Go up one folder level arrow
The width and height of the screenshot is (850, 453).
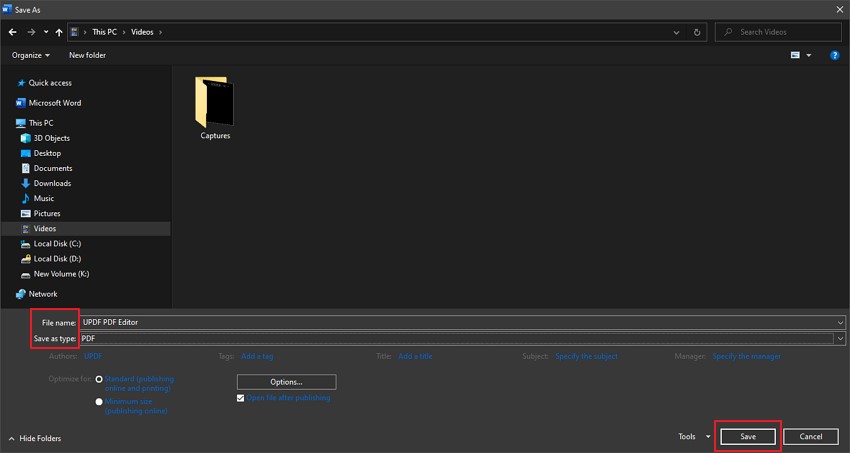pos(59,32)
